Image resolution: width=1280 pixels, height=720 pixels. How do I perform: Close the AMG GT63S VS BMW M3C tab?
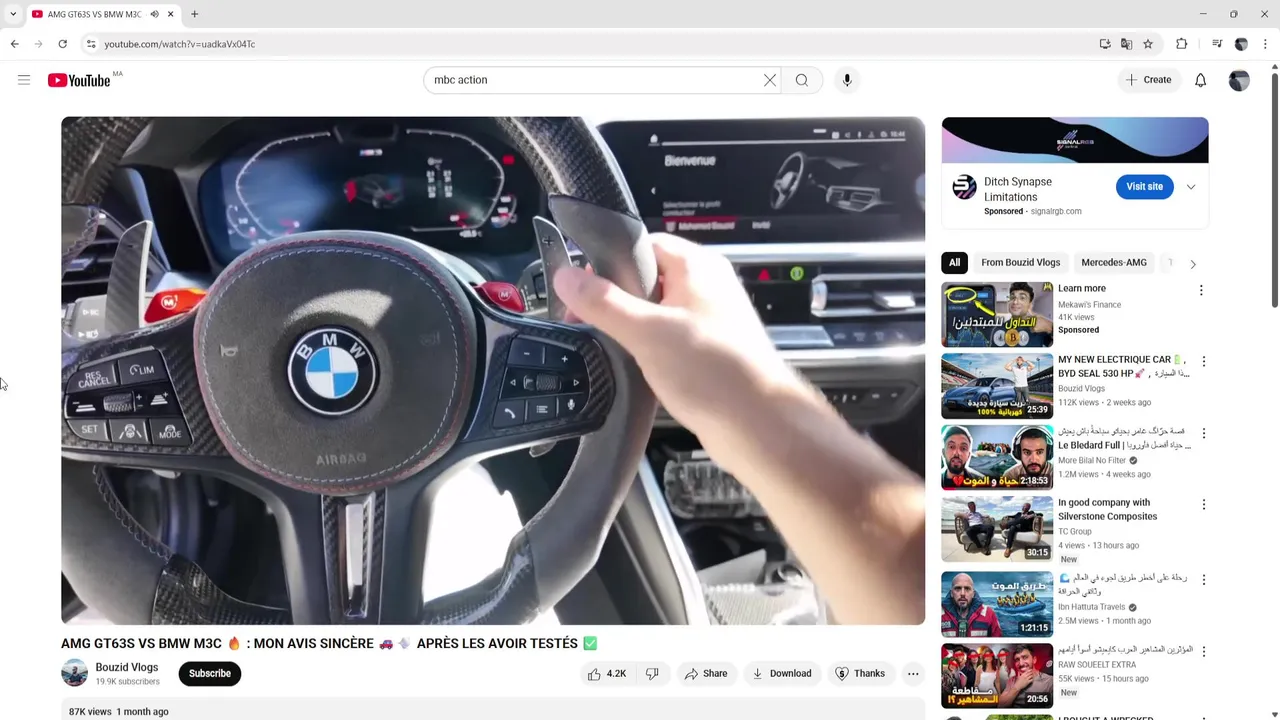coord(170,14)
